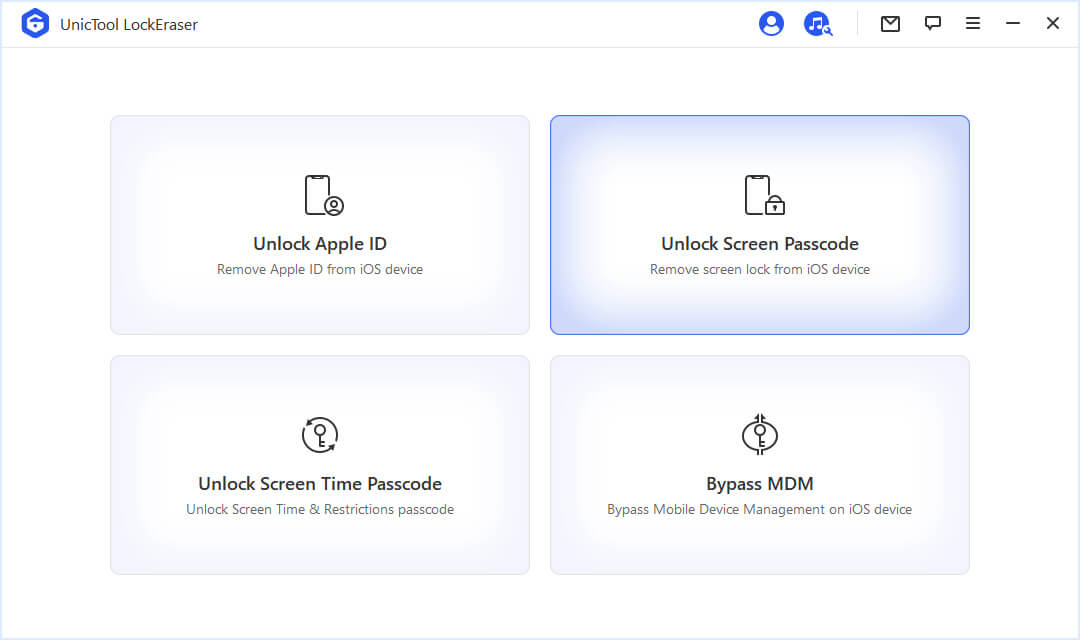Open the hamburger menu
Image resolution: width=1080 pixels, height=640 pixels.
click(x=972, y=24)
